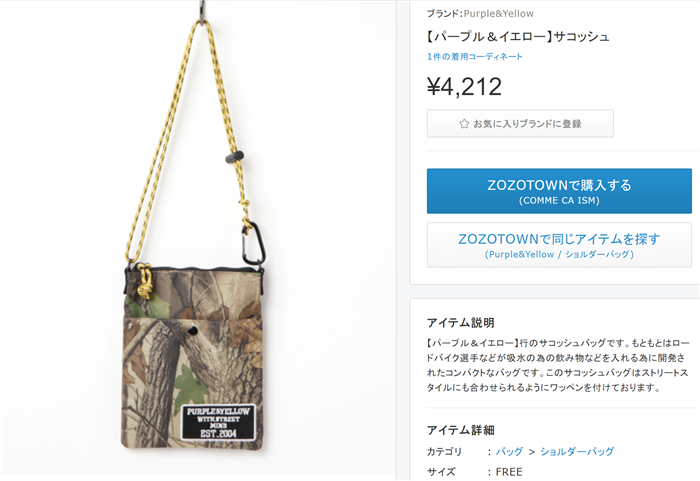The image size is (700, 481).
Task: Click the breadcrumb arrow between category links
Action: click(532, 452)
